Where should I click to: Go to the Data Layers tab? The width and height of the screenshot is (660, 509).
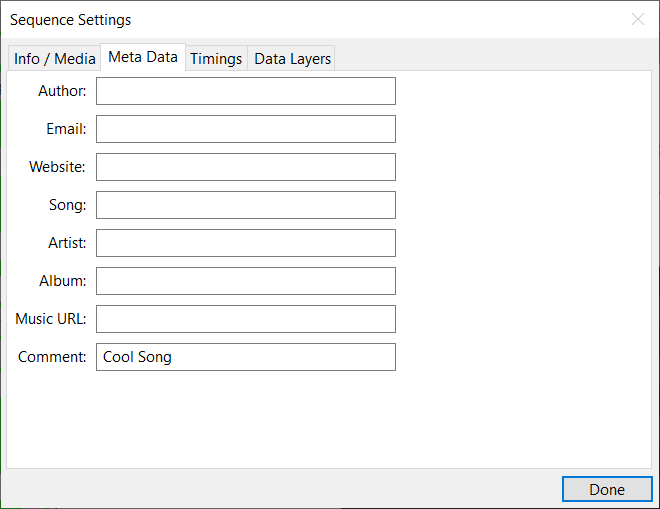(292, 59)
